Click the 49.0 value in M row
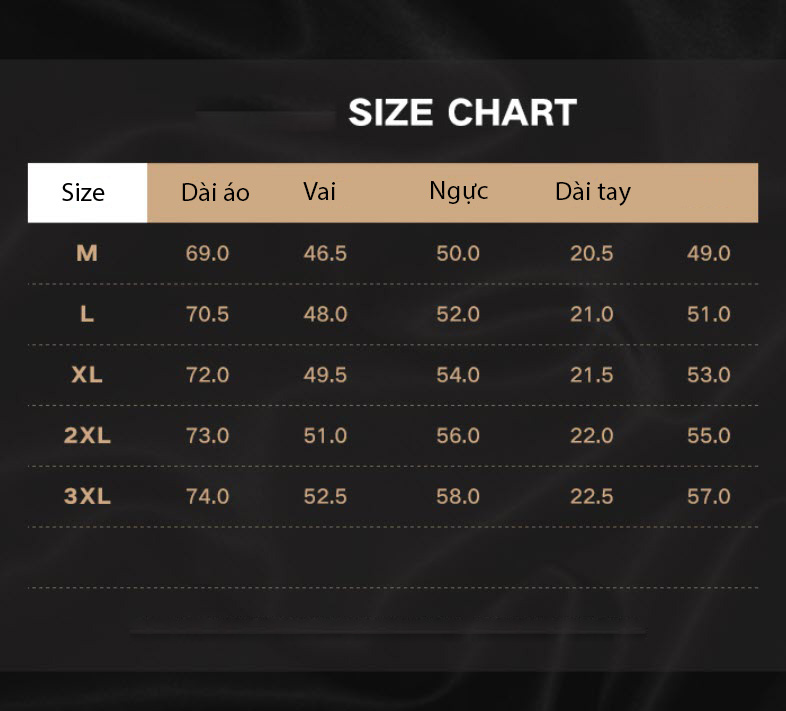786x711 pixels. [708, 253]
